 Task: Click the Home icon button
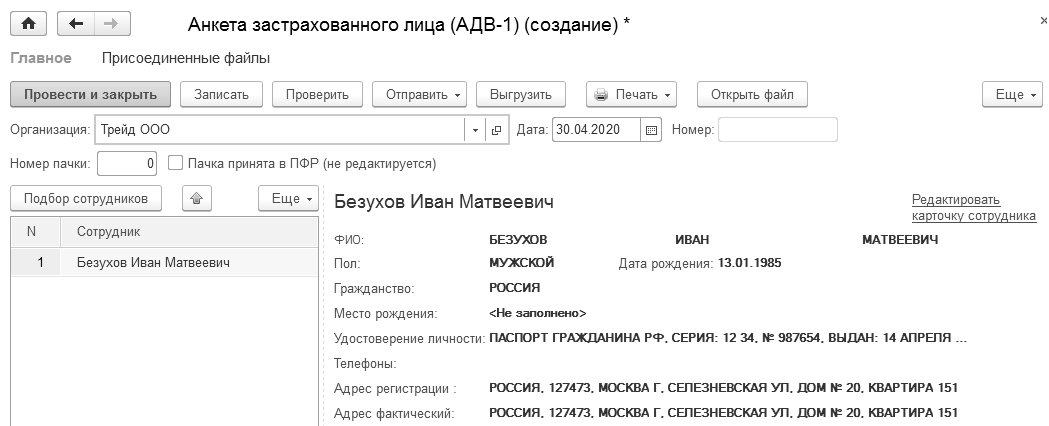[x=28, y=22]
